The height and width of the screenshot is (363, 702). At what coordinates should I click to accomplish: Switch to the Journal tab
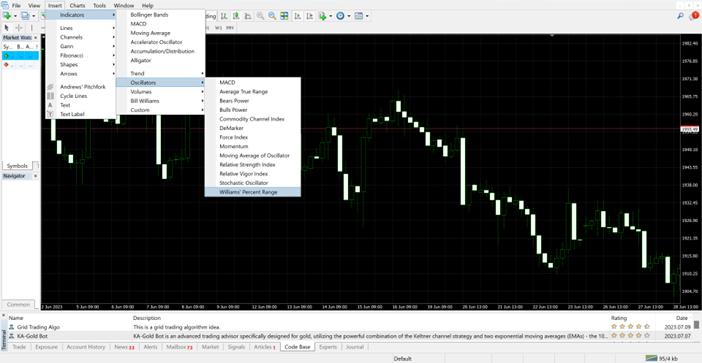355,347
